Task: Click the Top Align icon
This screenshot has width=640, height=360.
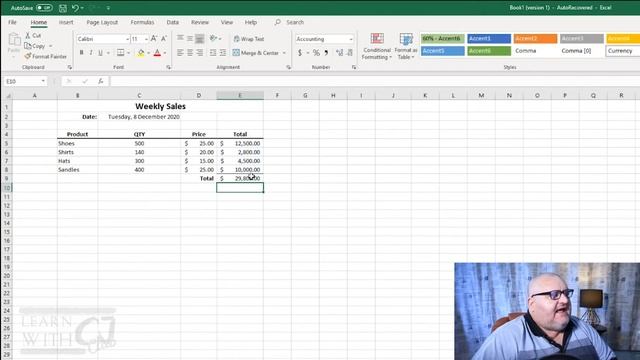Action: [180, 38]
